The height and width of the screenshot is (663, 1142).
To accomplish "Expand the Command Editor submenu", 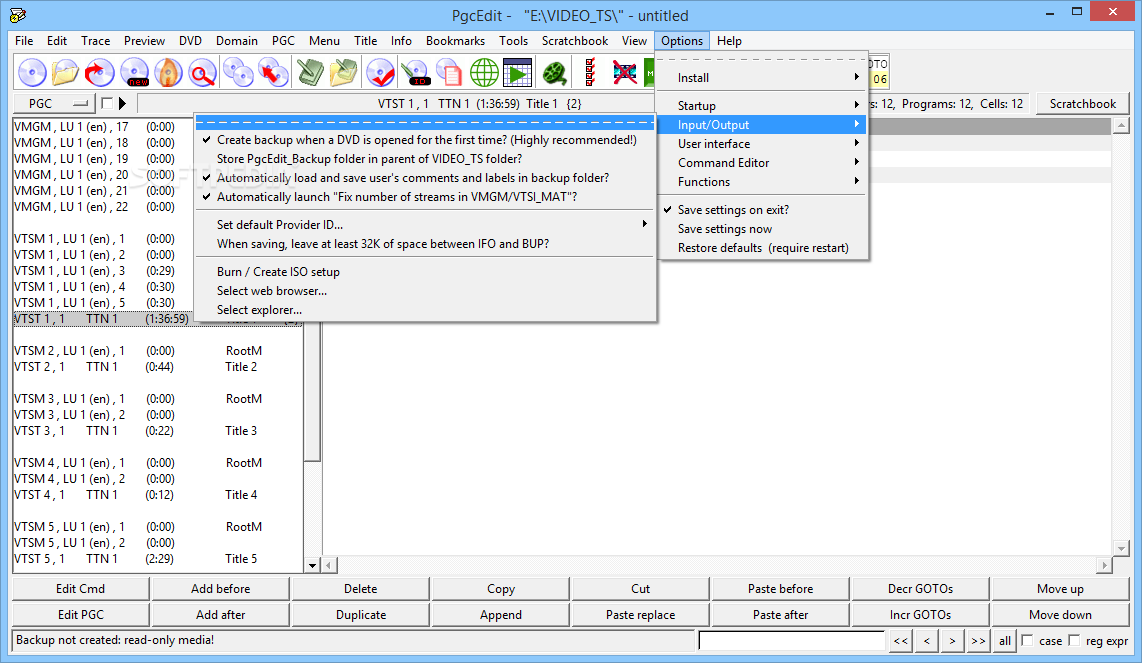I will coord(763,162).
